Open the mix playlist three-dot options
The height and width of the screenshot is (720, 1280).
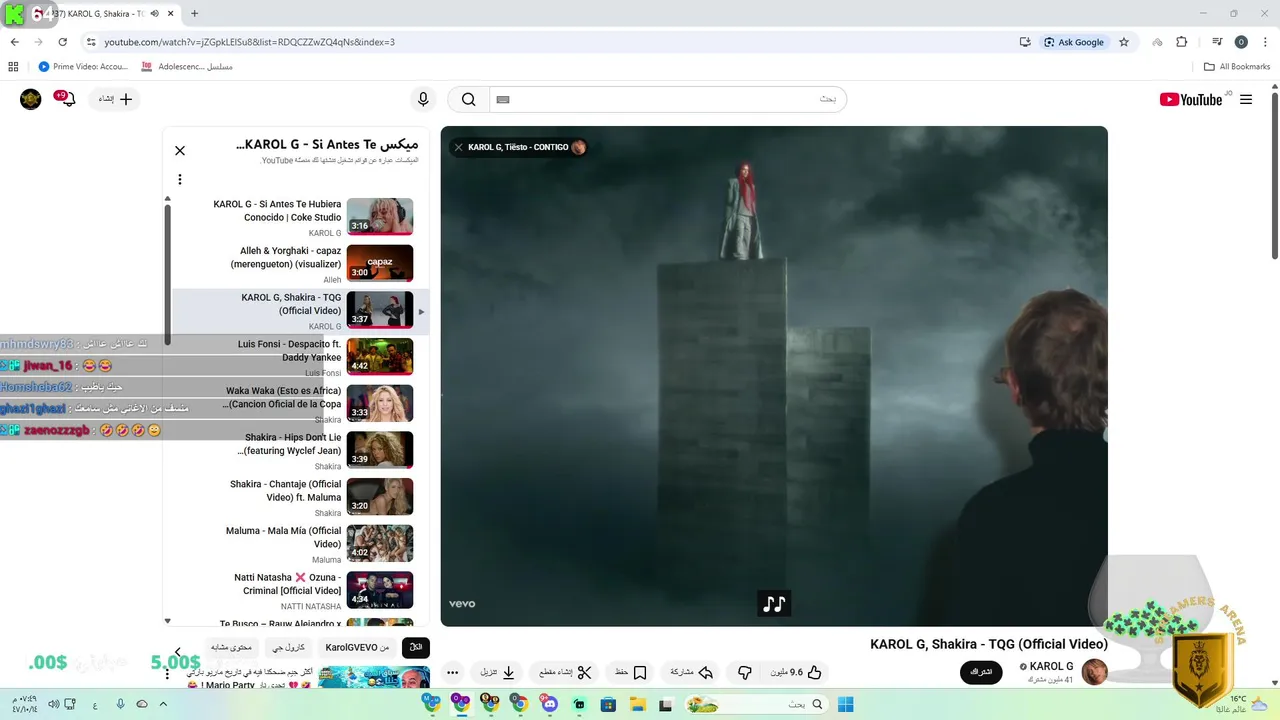[x=180, y=180]
